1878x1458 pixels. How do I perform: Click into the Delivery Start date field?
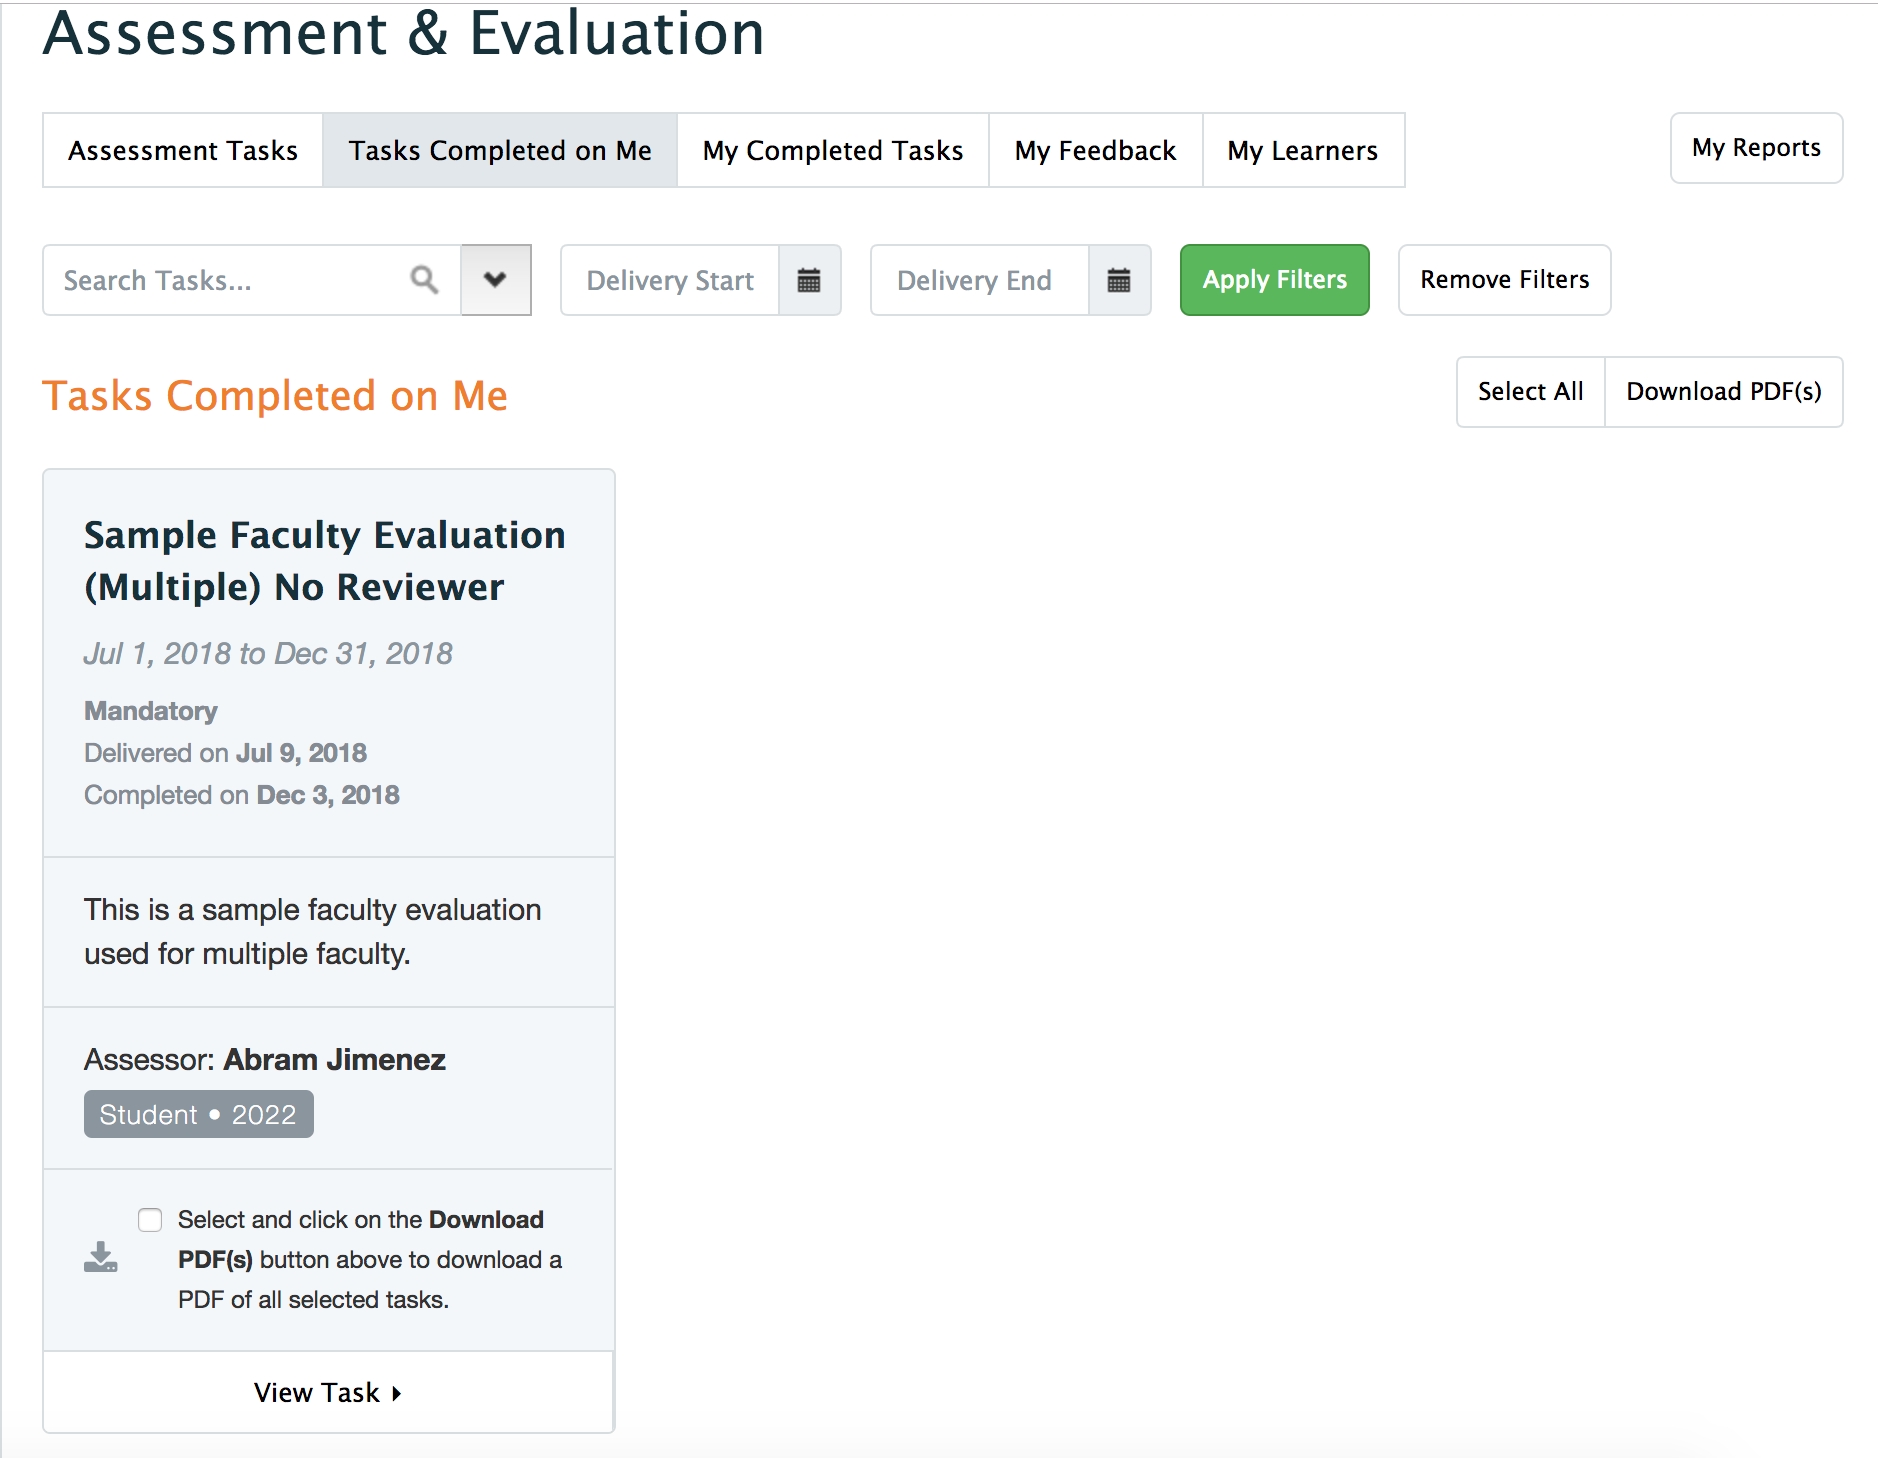click(670, 280)
